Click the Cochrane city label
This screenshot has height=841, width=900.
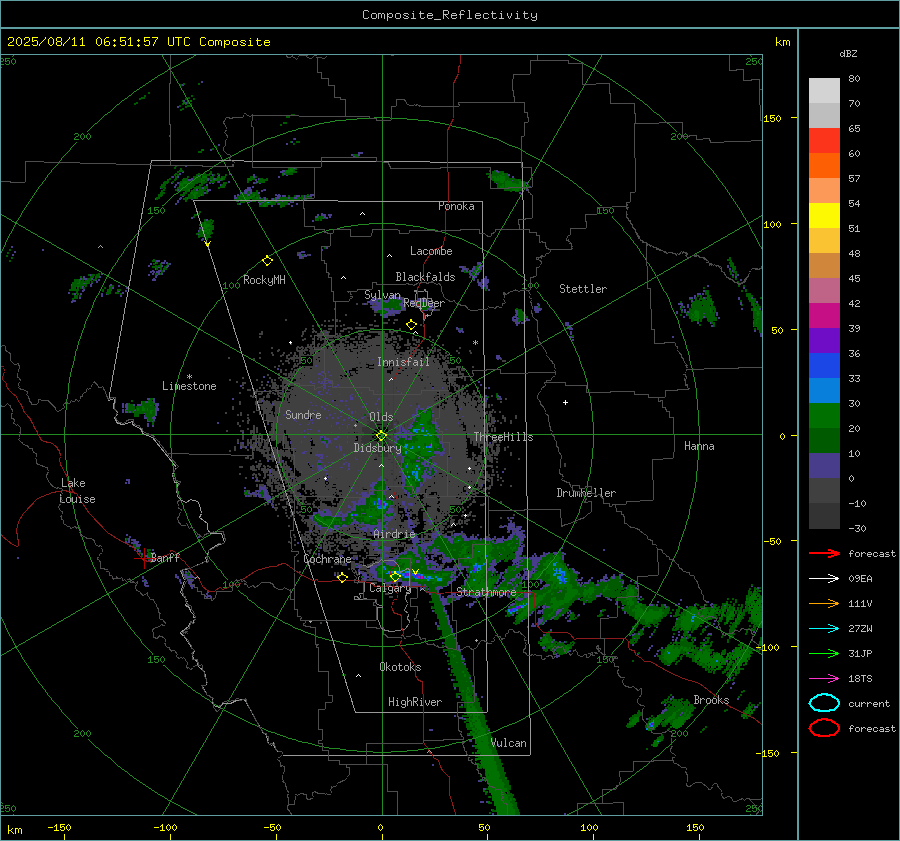tap(327, 559)
